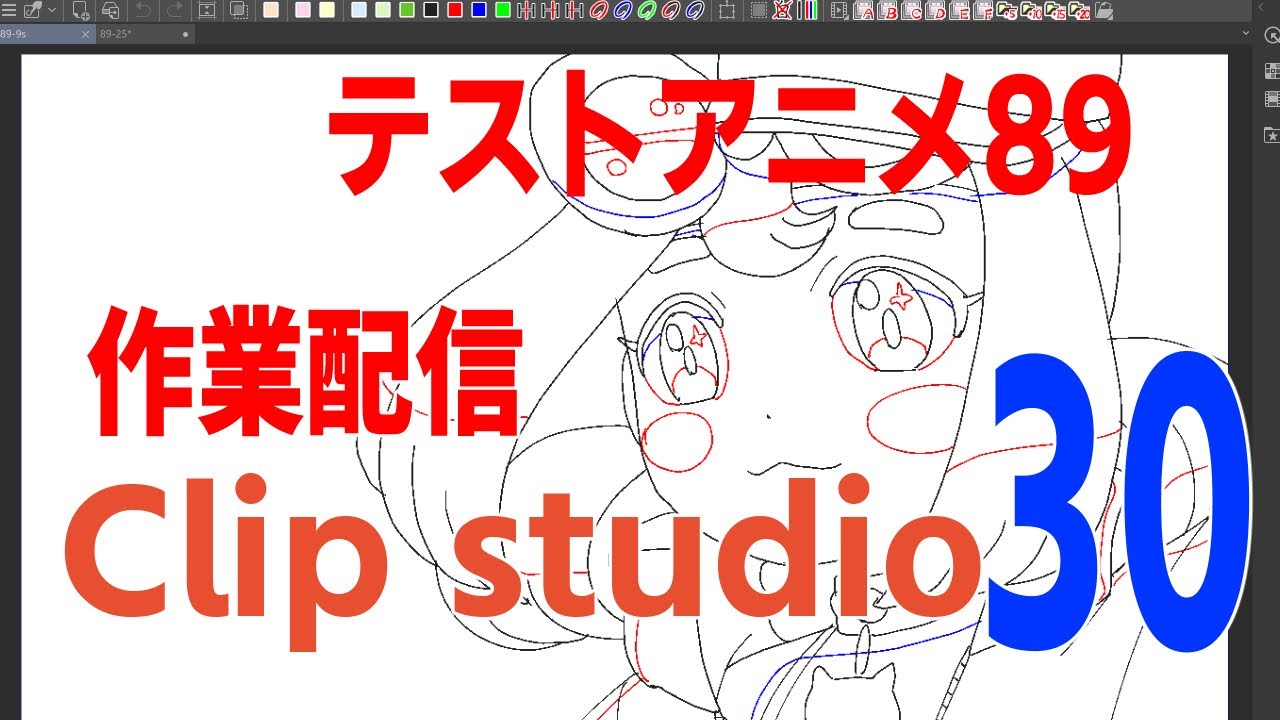Expand the dropdown arrow beside the pen preset
Viewport: 1280px width, 720px height.
pos(51,10)
